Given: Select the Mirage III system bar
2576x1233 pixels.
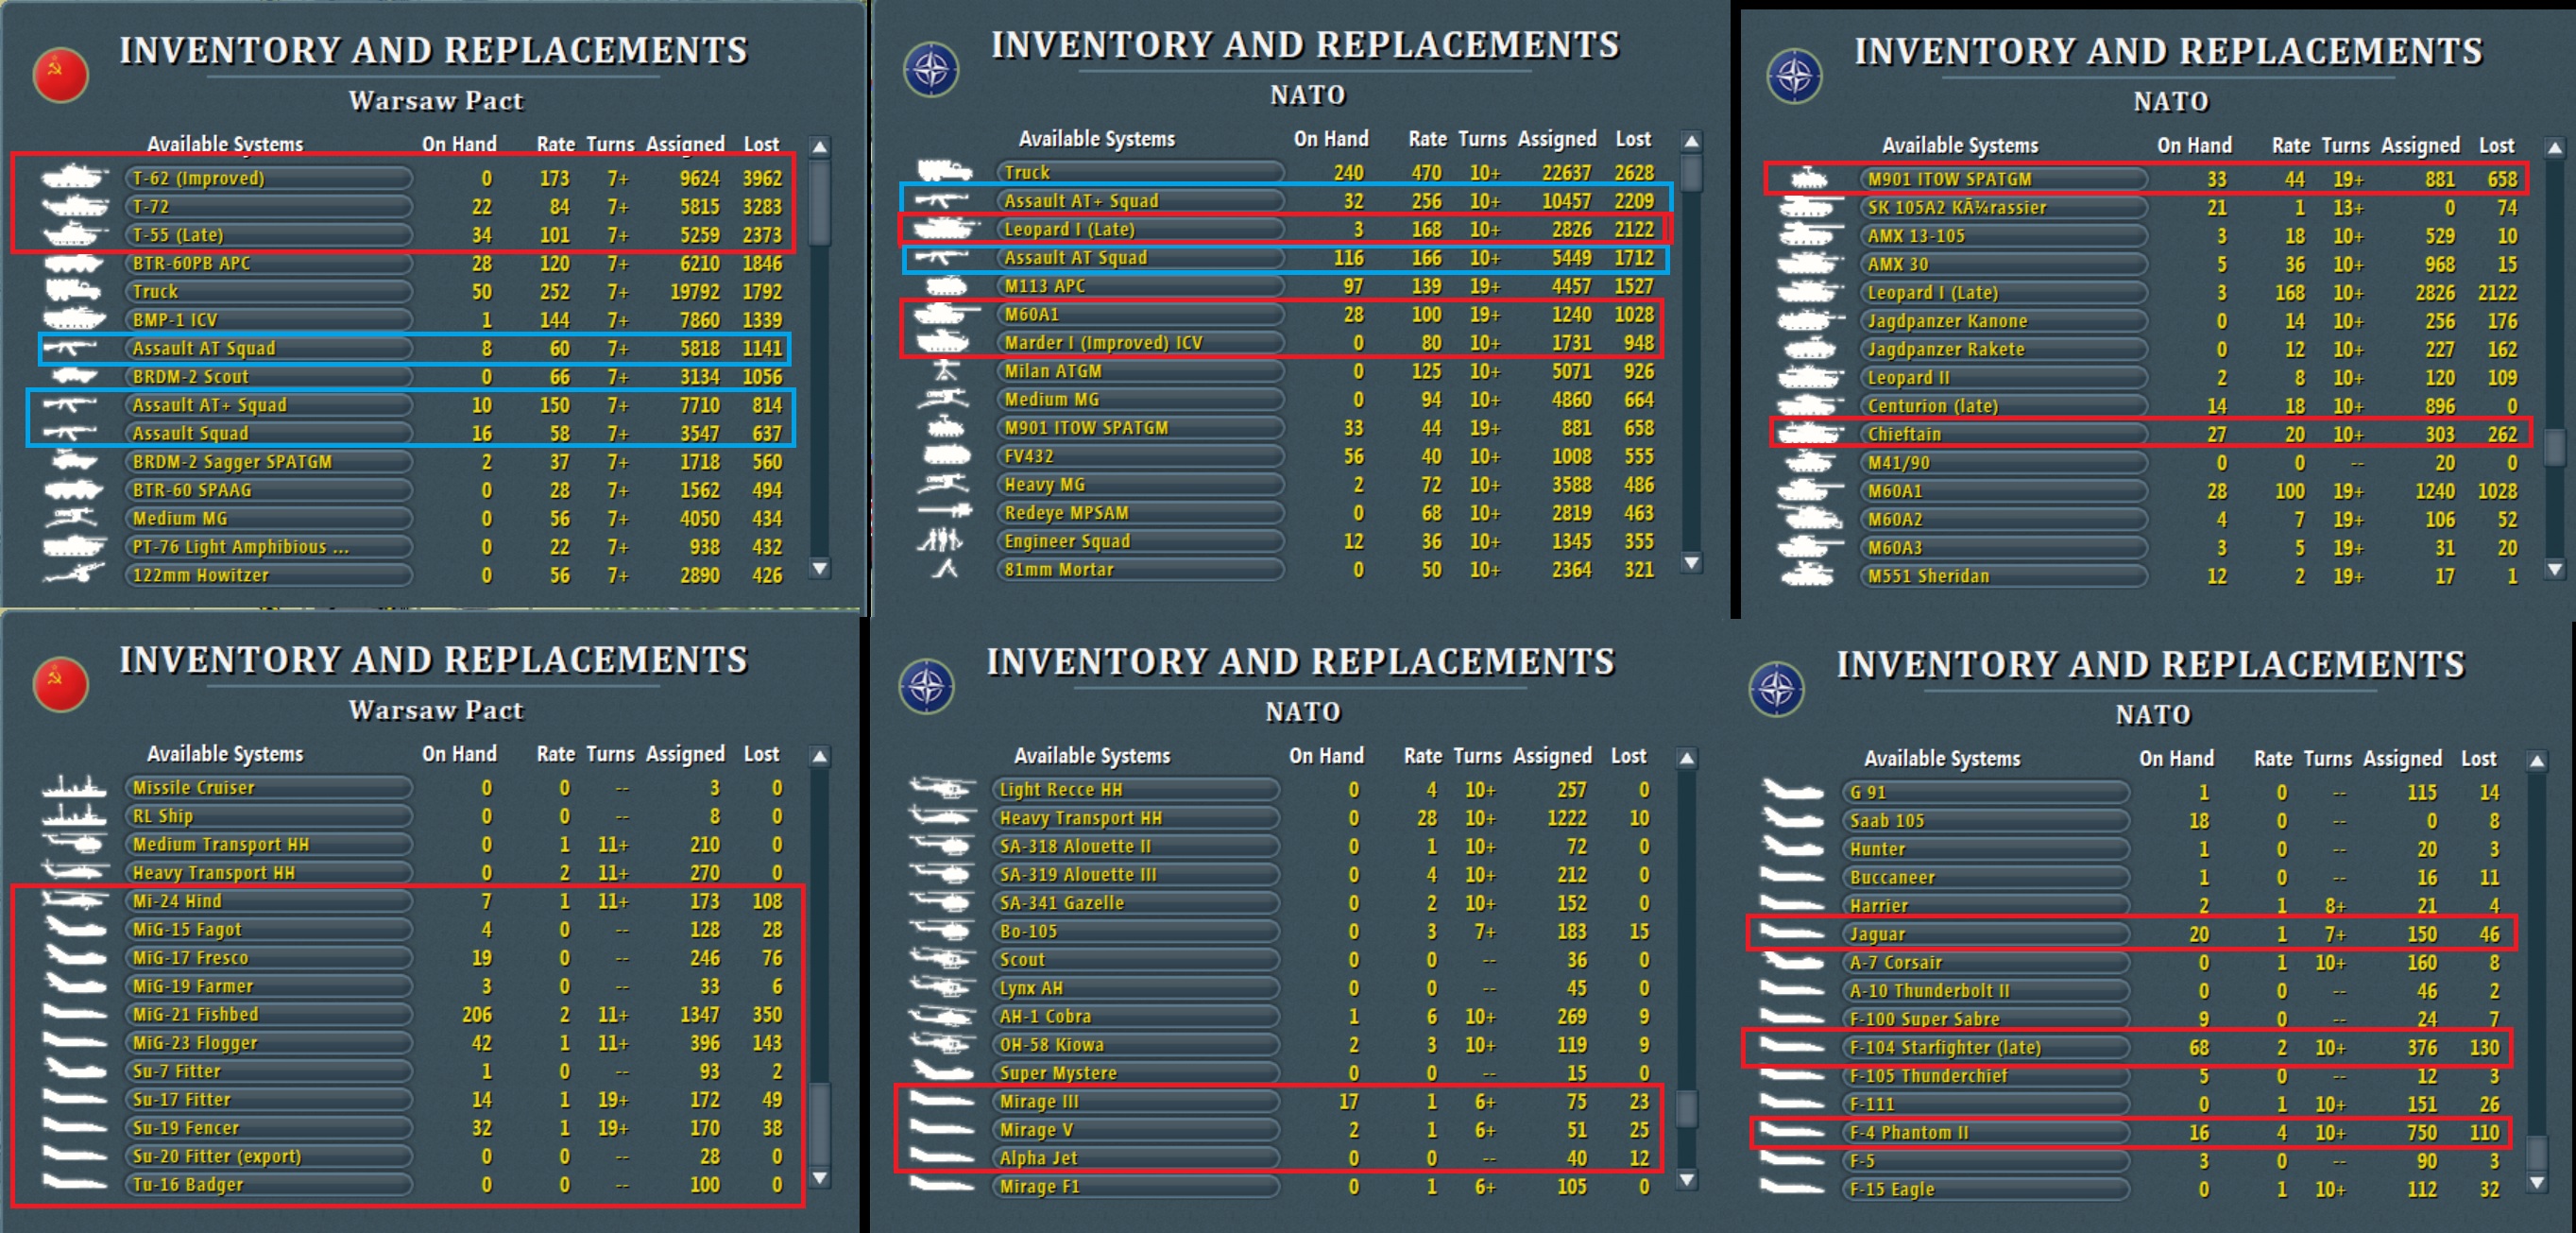Looking at the screenshot, I should (x=1136, y=1101).
